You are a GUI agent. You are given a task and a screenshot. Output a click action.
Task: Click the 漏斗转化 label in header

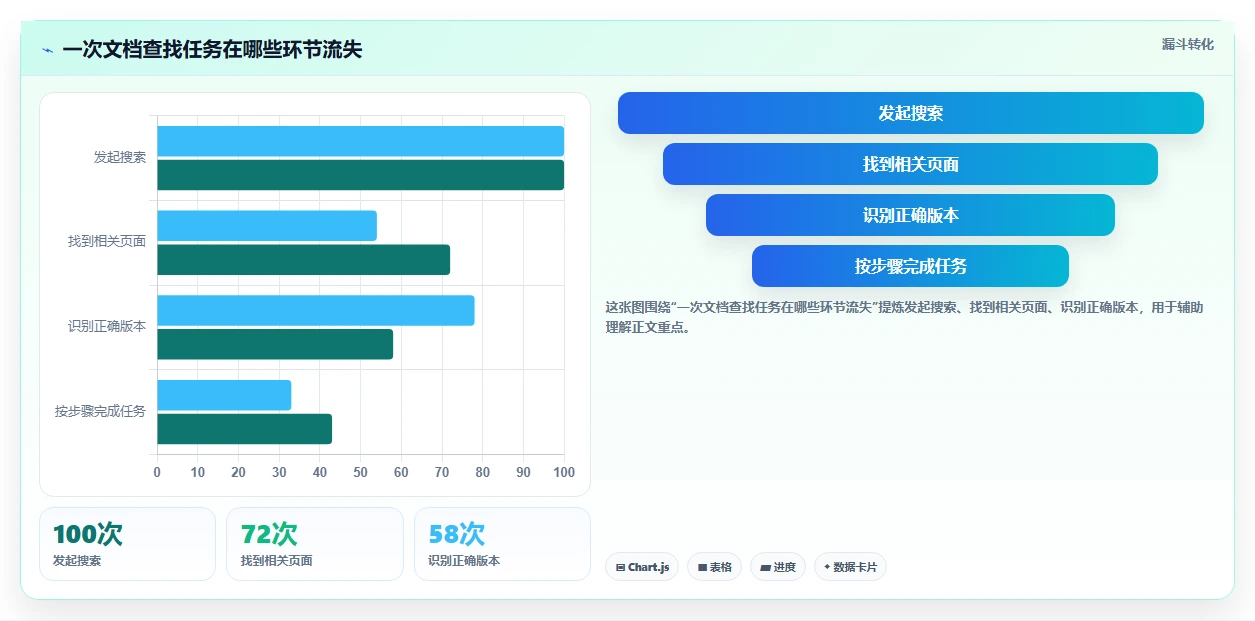pos(1187,44)
